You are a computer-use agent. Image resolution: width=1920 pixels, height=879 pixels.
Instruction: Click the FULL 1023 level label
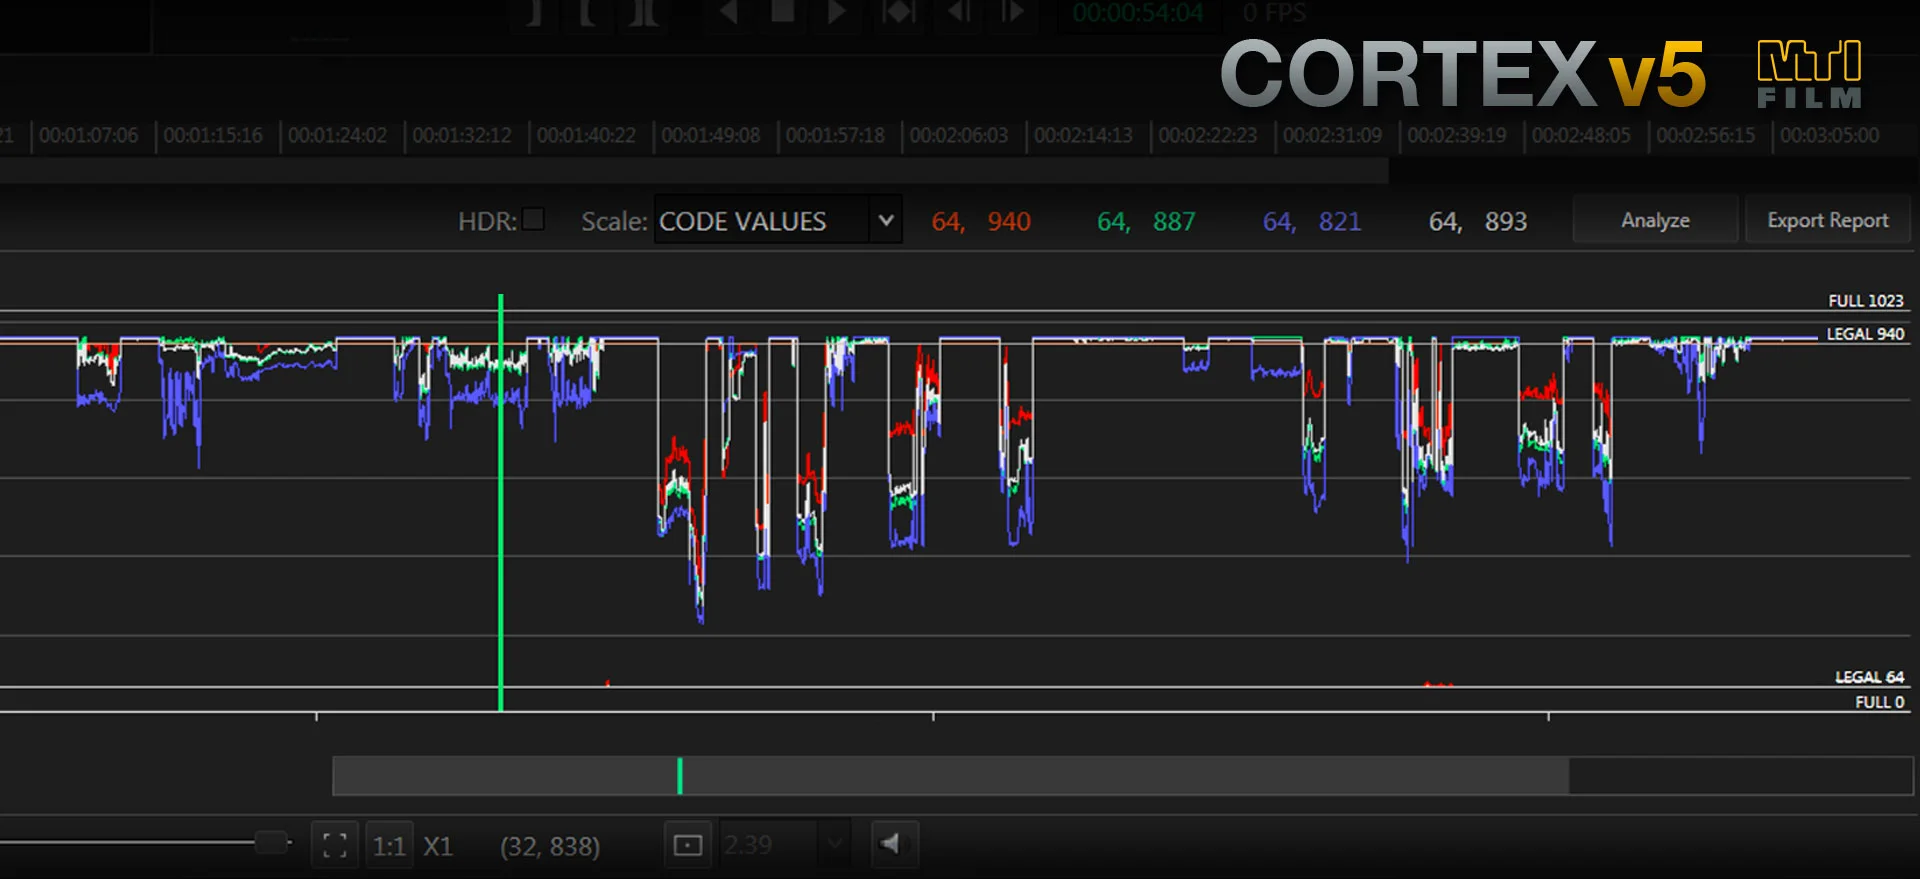click(1865, 300)
